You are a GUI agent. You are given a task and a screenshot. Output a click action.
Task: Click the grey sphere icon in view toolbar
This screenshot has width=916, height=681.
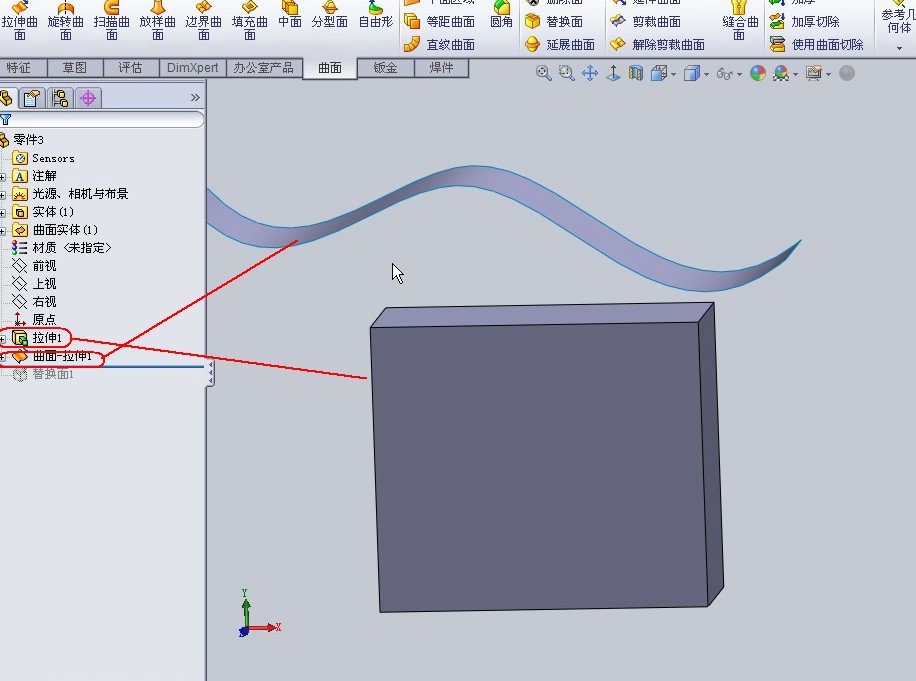tap(846, 73)
